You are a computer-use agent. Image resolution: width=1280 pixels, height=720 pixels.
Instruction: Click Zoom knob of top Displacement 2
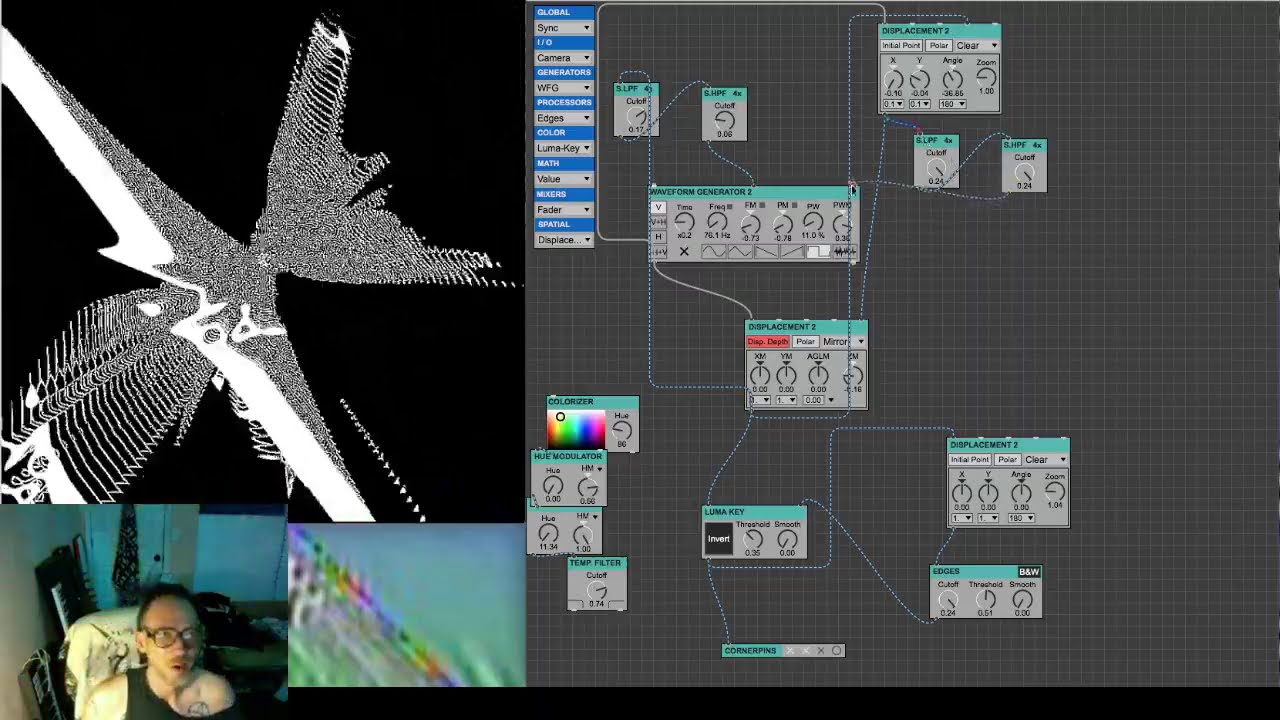pos(986,77)
